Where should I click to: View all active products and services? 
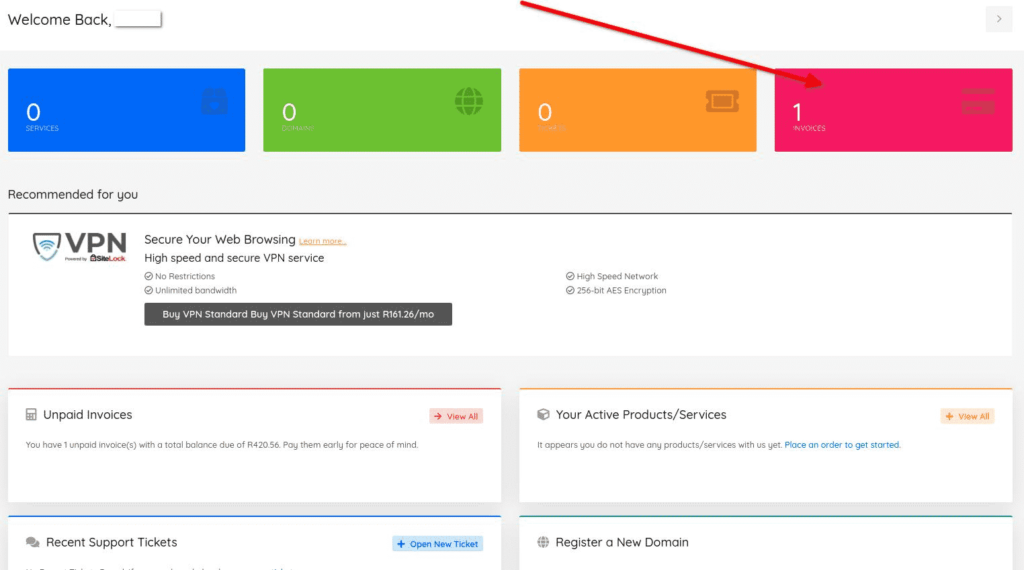[x=967, y=416]
